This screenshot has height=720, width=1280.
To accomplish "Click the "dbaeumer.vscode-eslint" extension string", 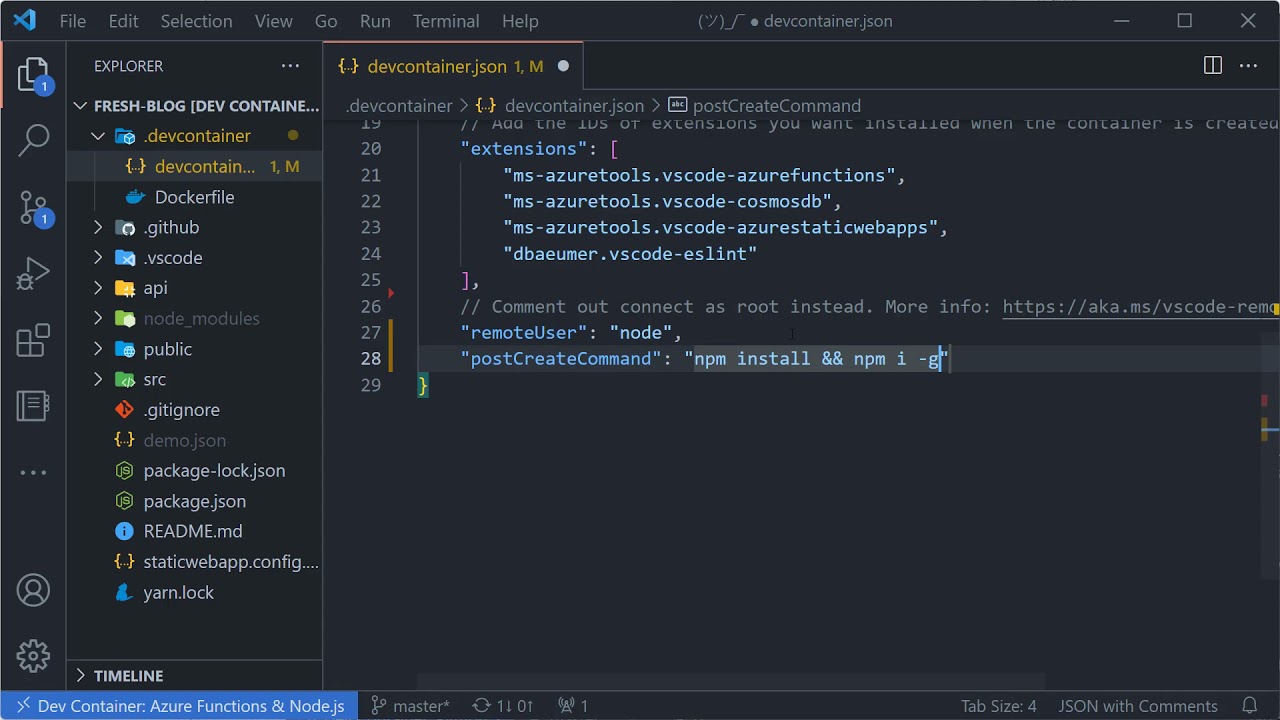I will [x=630, y=254].
